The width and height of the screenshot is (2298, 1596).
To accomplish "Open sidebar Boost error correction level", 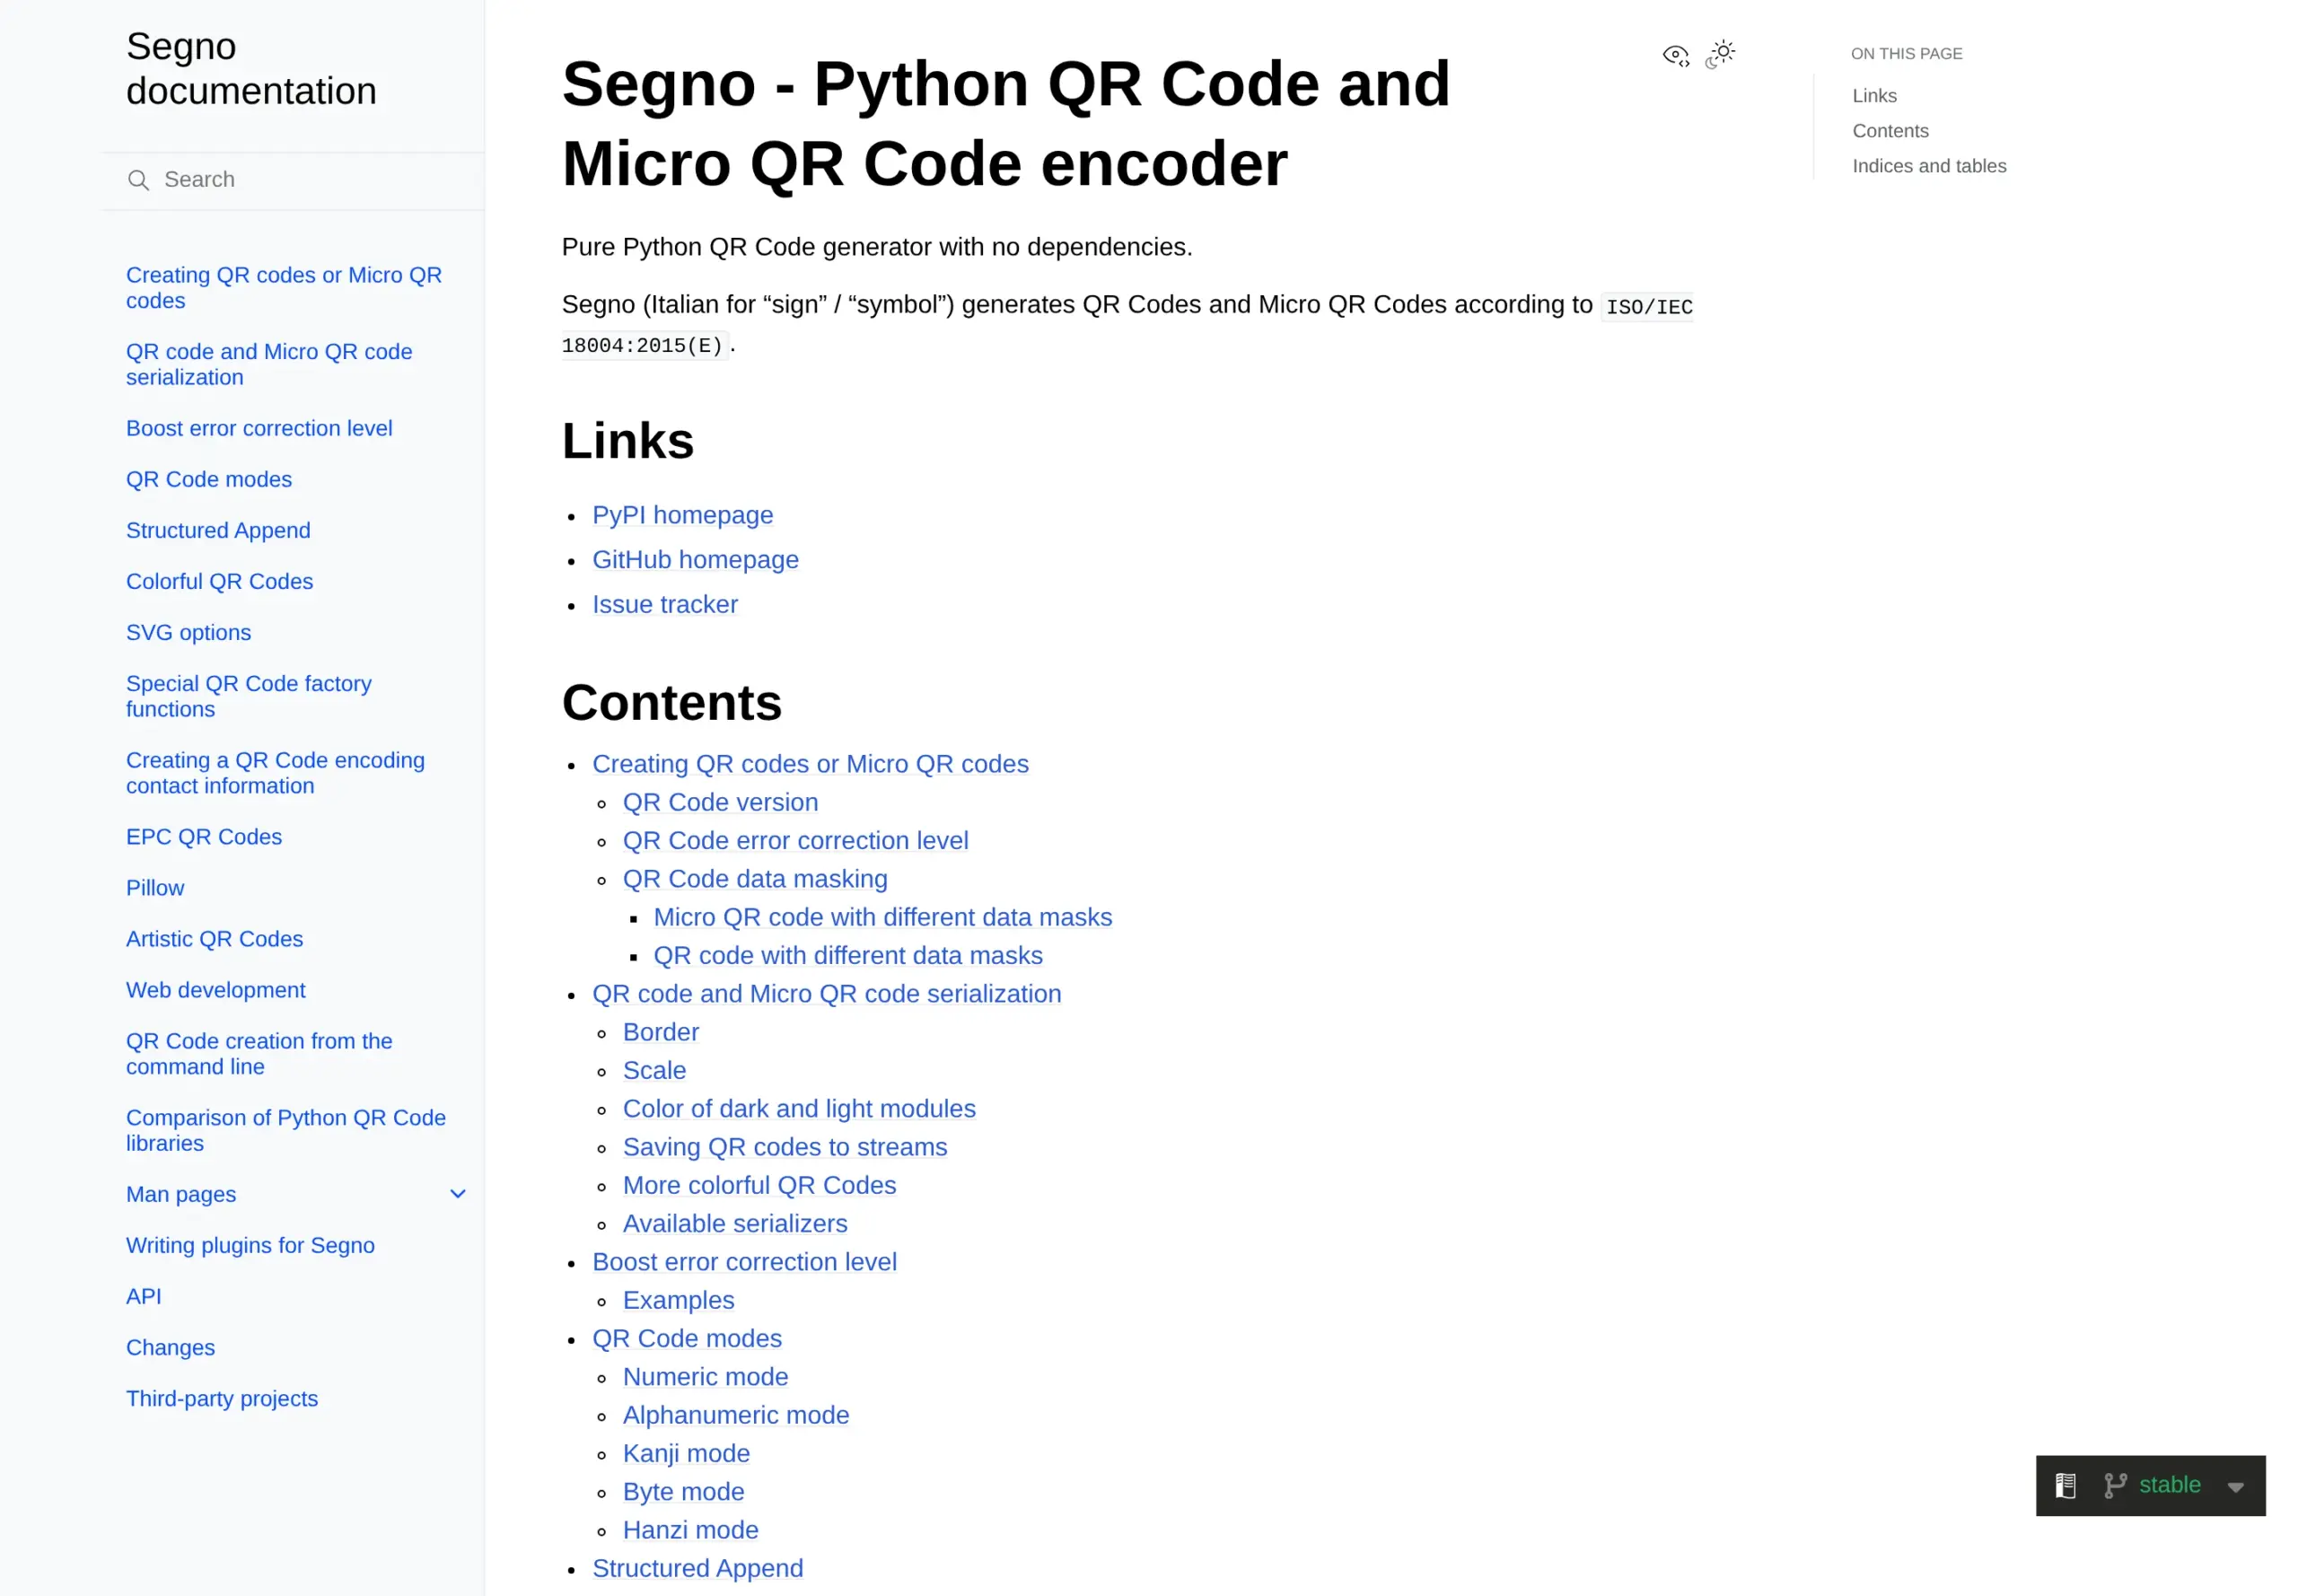I will [x=259, y=428].
